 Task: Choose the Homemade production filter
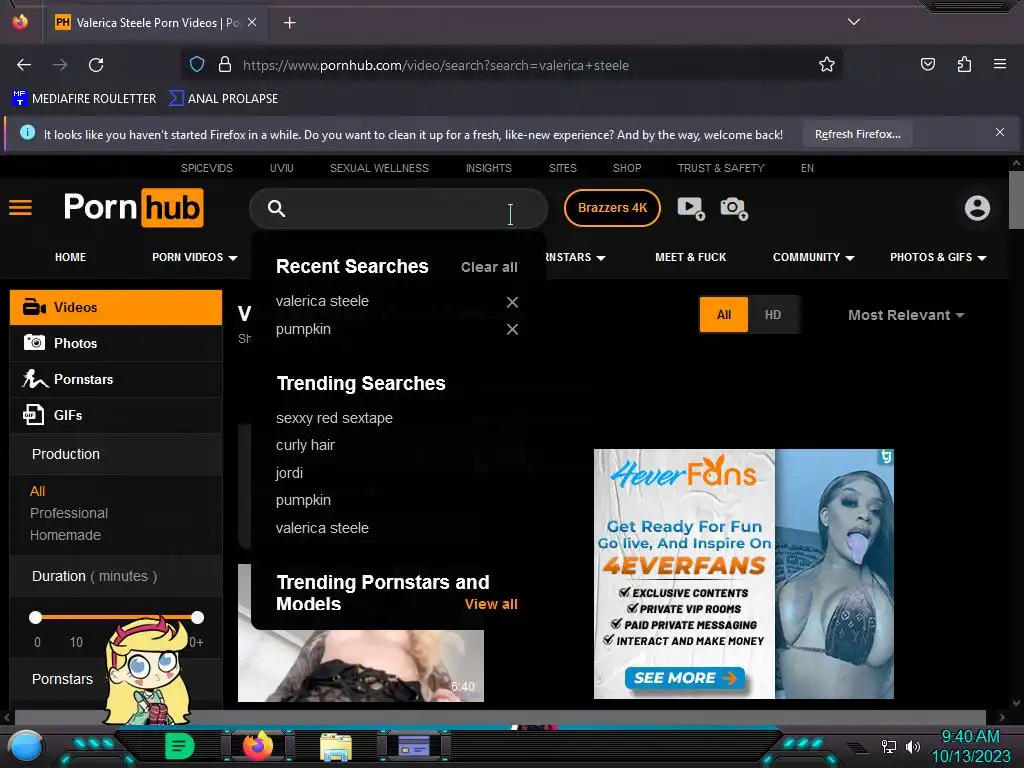tap(65, 535)
